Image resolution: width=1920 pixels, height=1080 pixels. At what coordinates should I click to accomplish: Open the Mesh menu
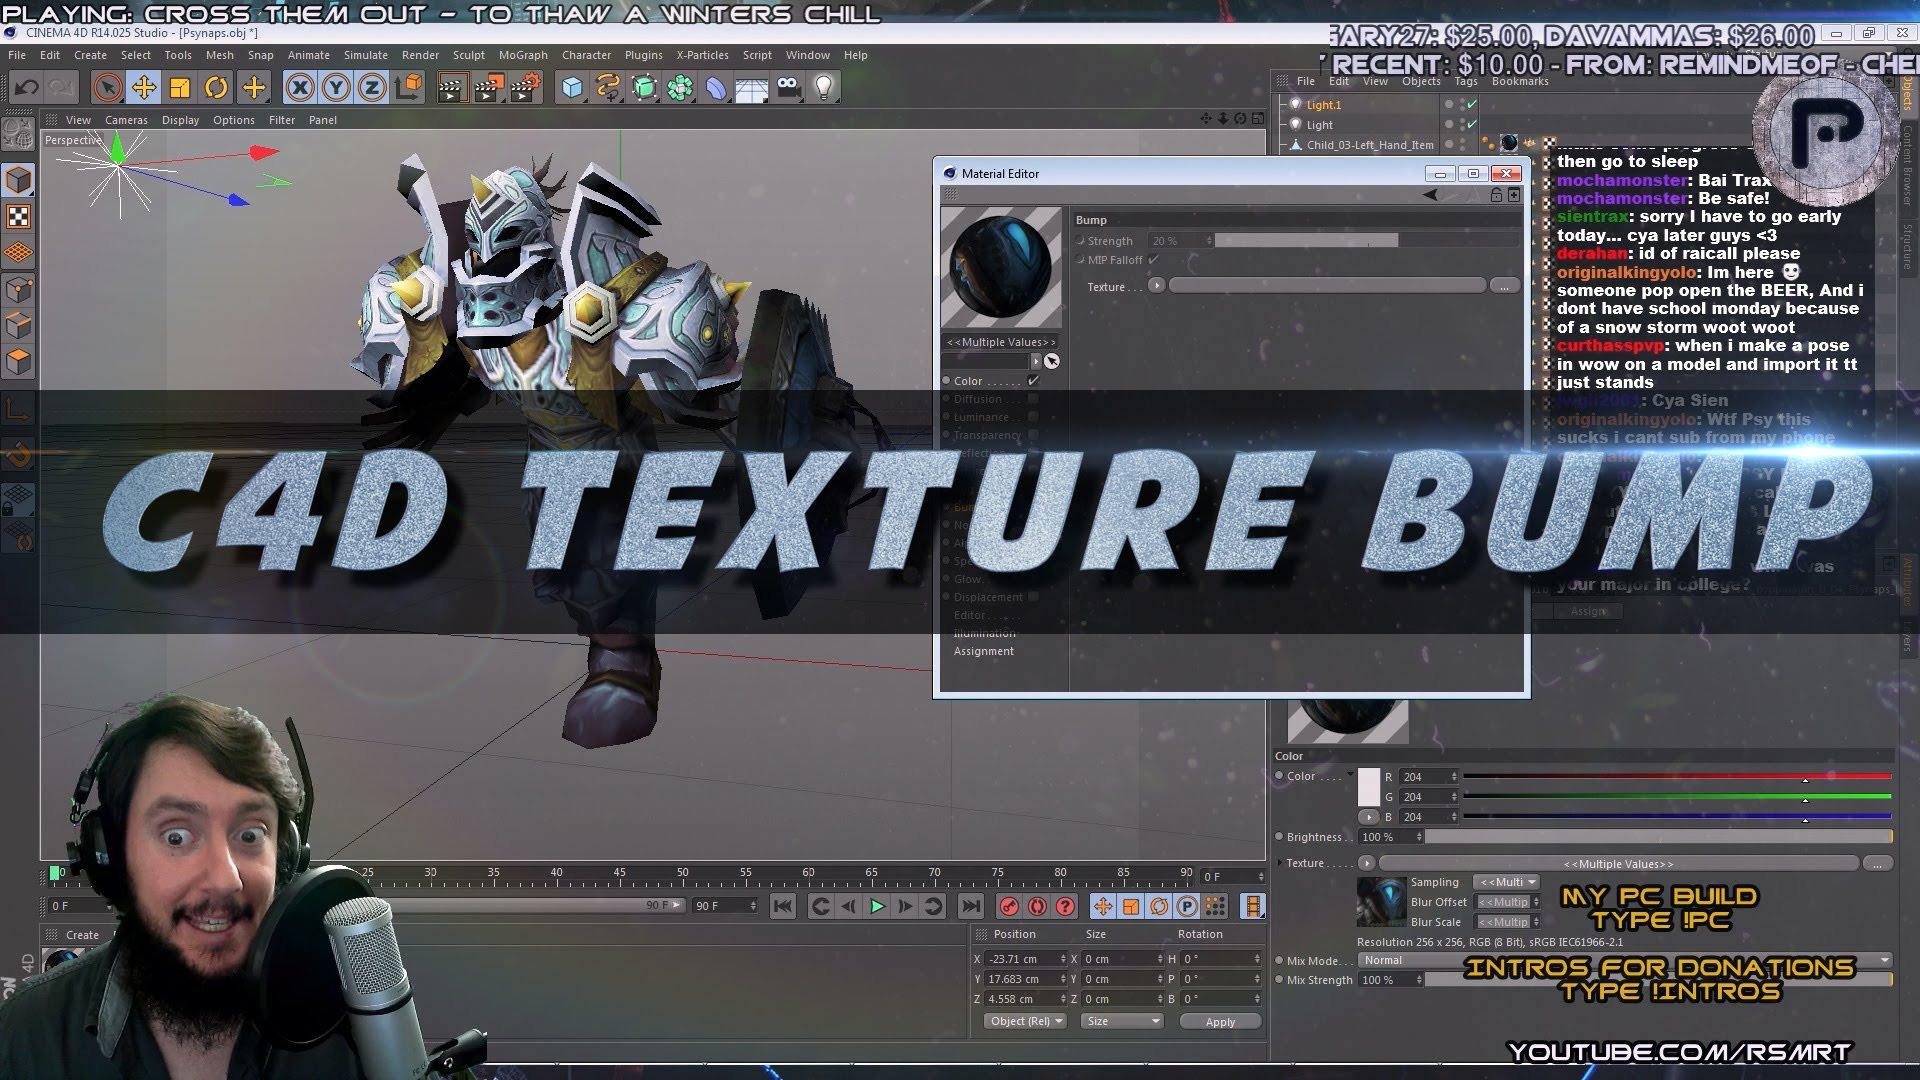[x=220, y=55]
